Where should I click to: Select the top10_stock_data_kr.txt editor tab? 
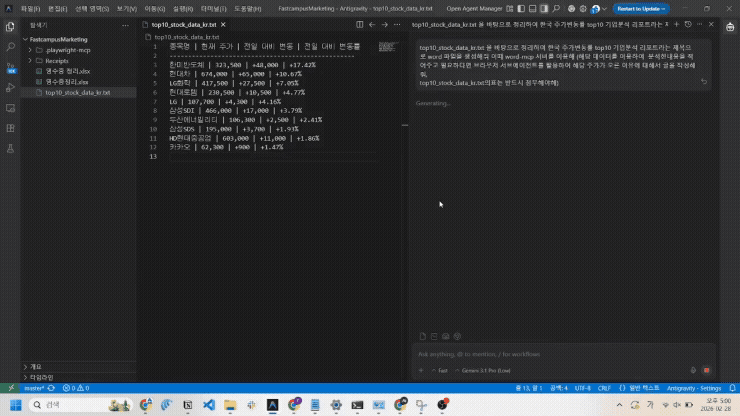pyautogui.click(x=184, y=25)
